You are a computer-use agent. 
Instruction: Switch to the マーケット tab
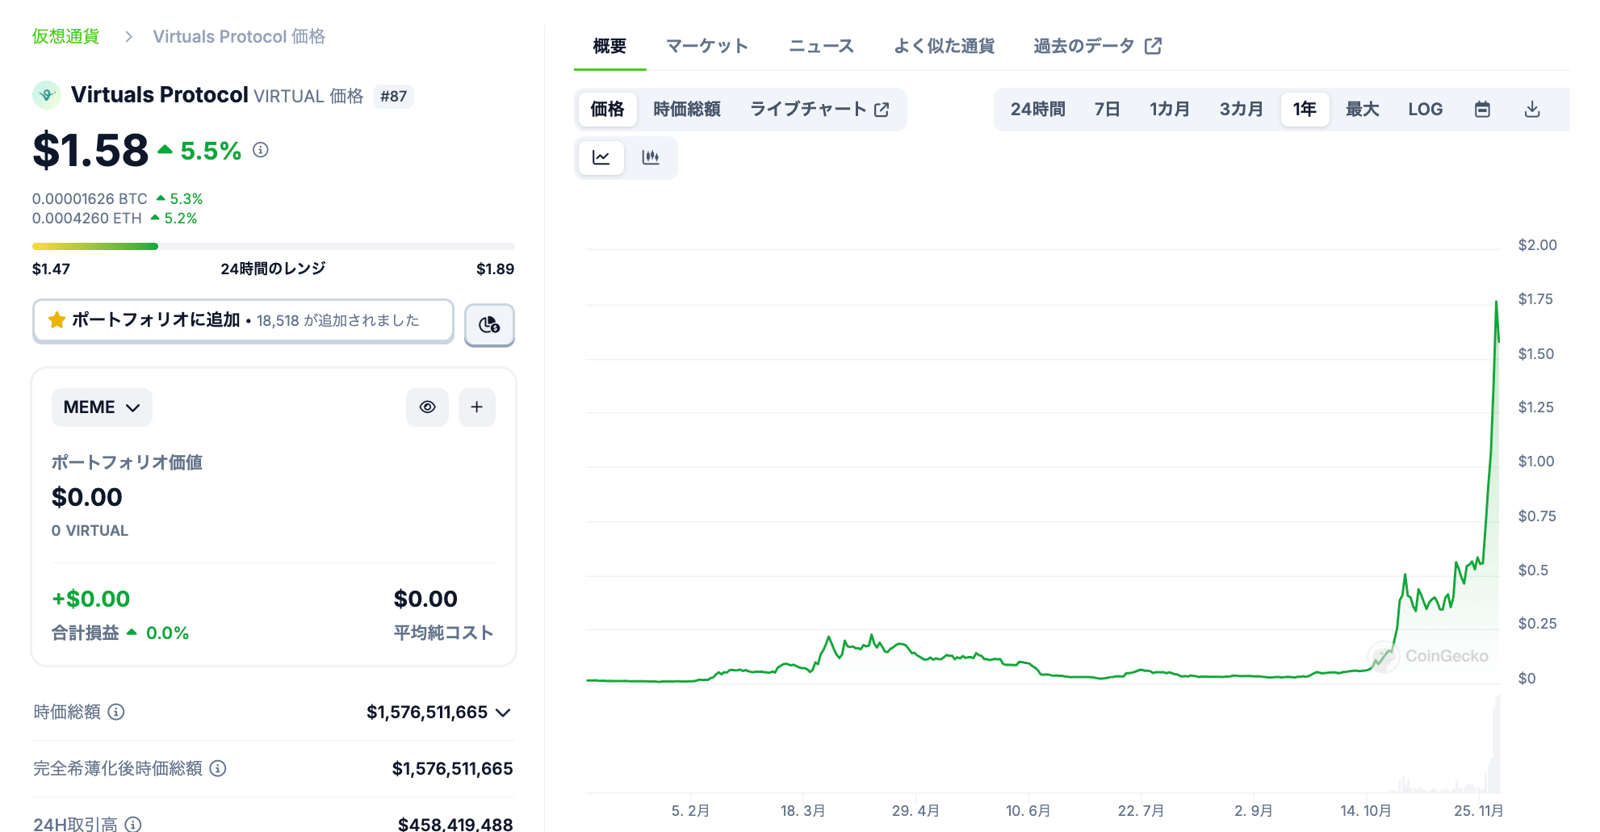[707, 46]
